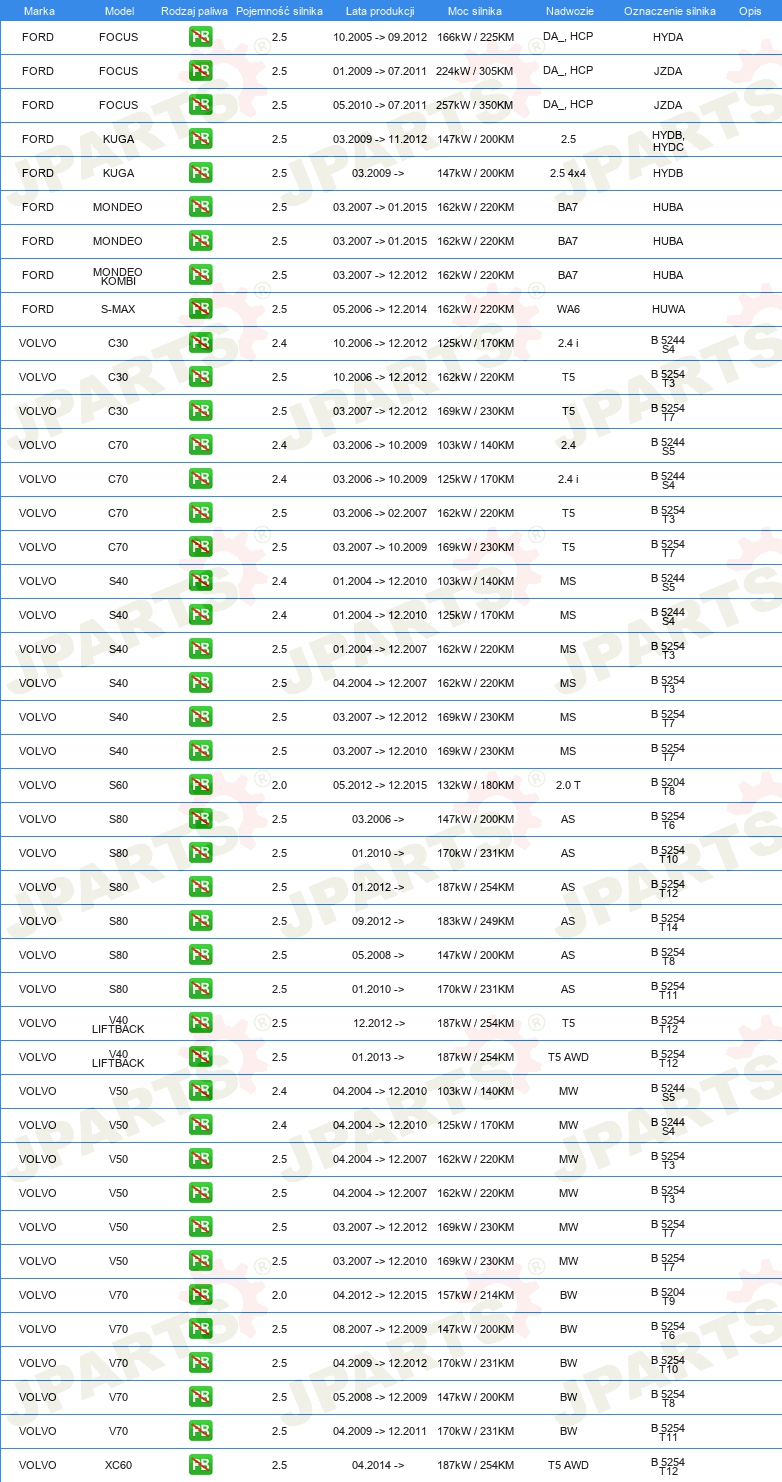Image resolution: width=782 pixels, height=1482 pixels.
Task: Click the 09.2012 -> production date cell
Action: pyautogui.click(x=378, y=921)
